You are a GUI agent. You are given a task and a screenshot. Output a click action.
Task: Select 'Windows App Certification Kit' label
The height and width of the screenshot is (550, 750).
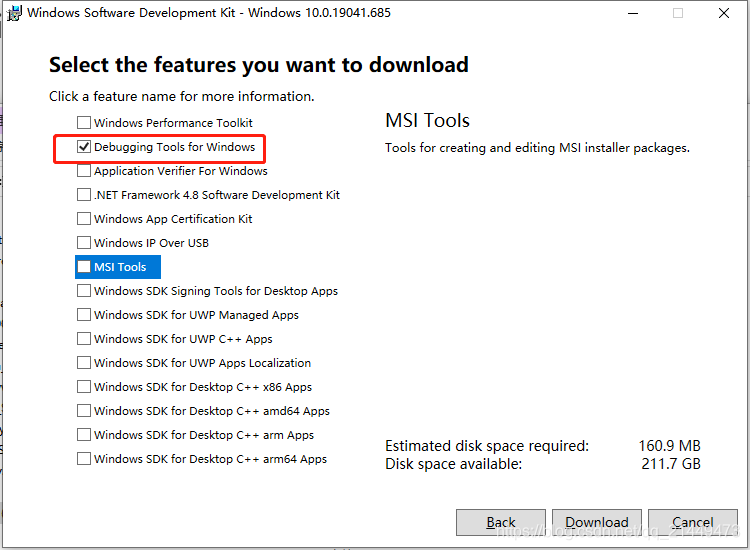173,219
